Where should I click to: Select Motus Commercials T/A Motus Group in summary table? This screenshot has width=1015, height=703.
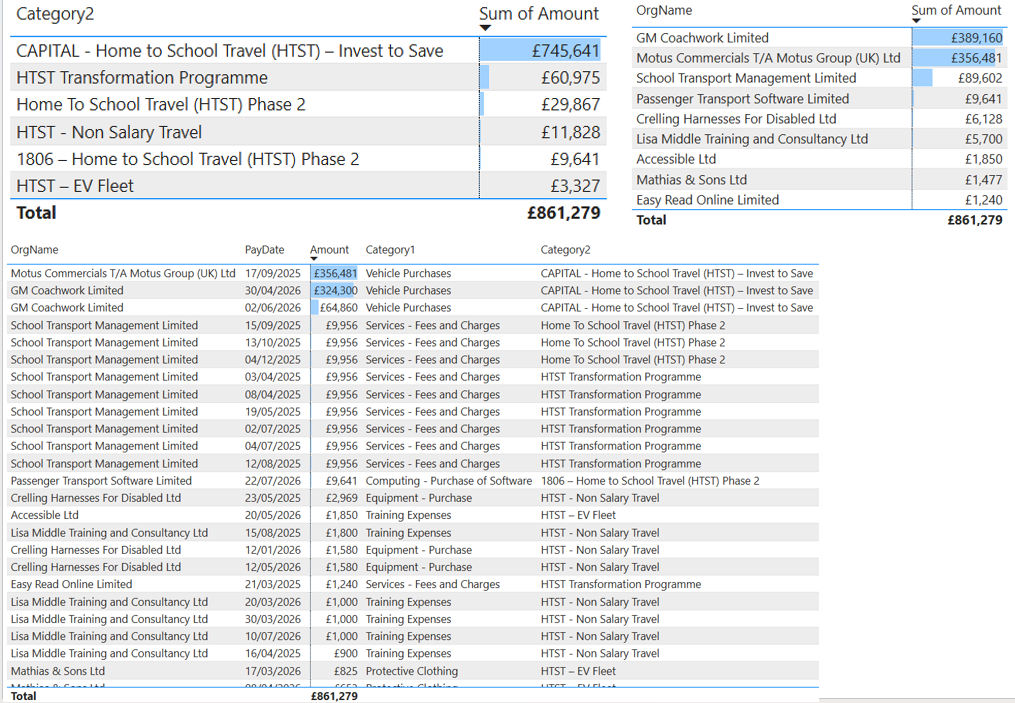(819, 58)
